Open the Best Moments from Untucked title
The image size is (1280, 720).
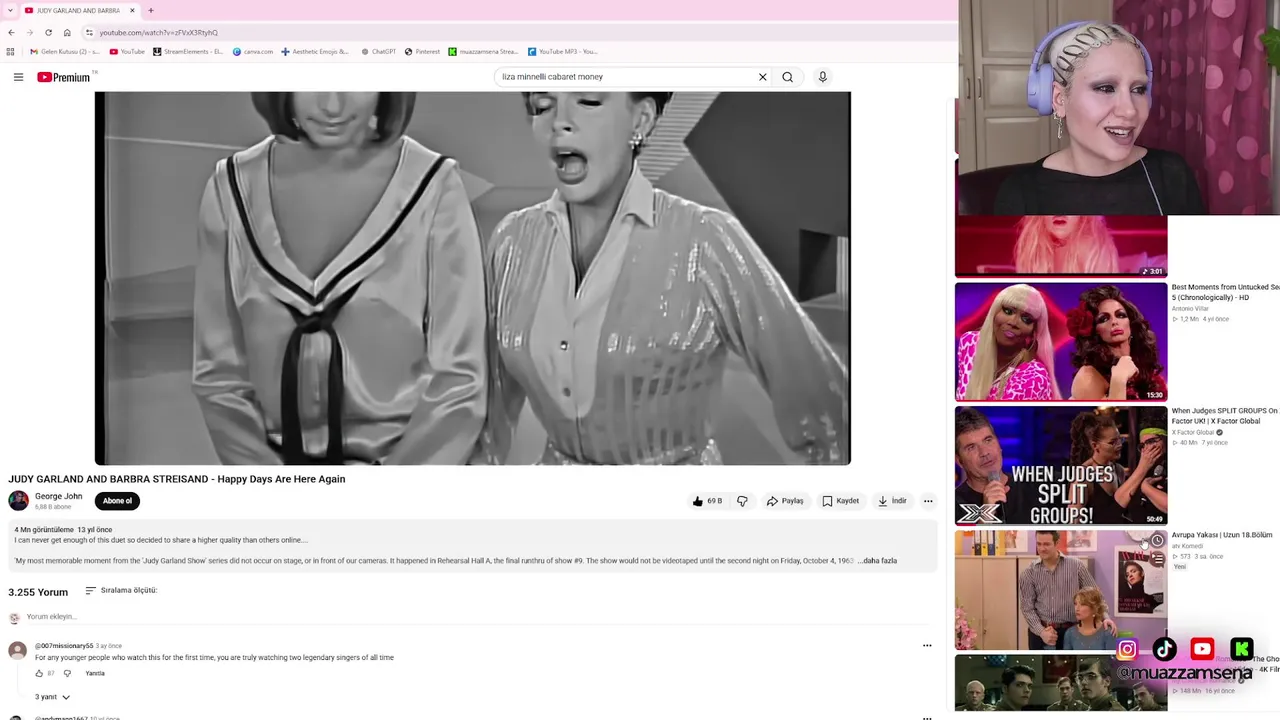click(x=1225, y=292)
